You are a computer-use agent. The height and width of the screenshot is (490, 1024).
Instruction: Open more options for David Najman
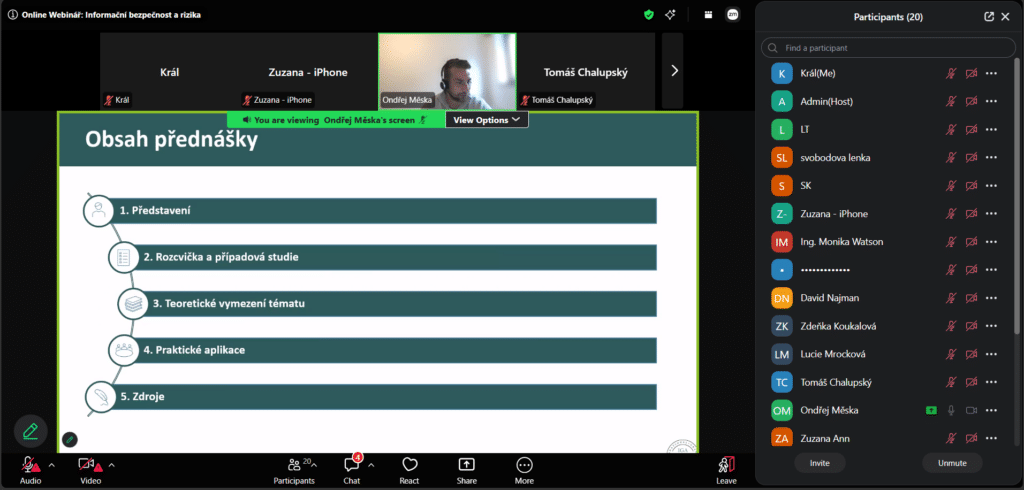pos(991,298)
